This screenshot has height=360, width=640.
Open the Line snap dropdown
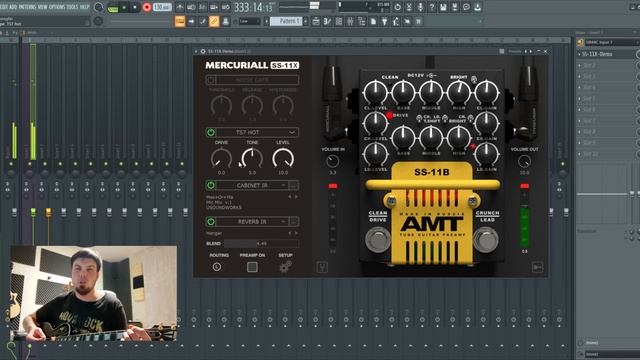point(249,21)
